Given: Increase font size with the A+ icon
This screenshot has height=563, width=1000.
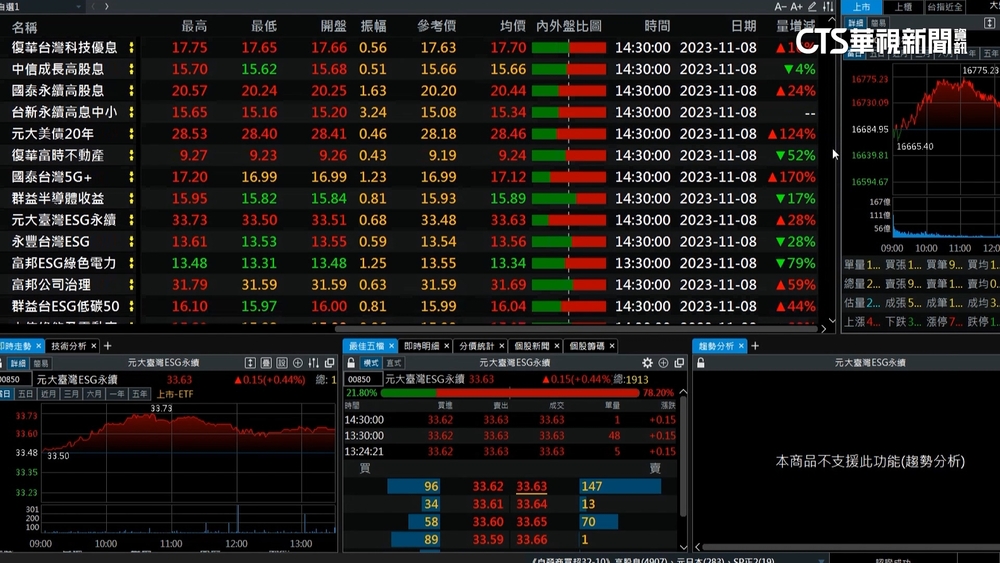Looking at the screenshot, I should pos(796,7).
